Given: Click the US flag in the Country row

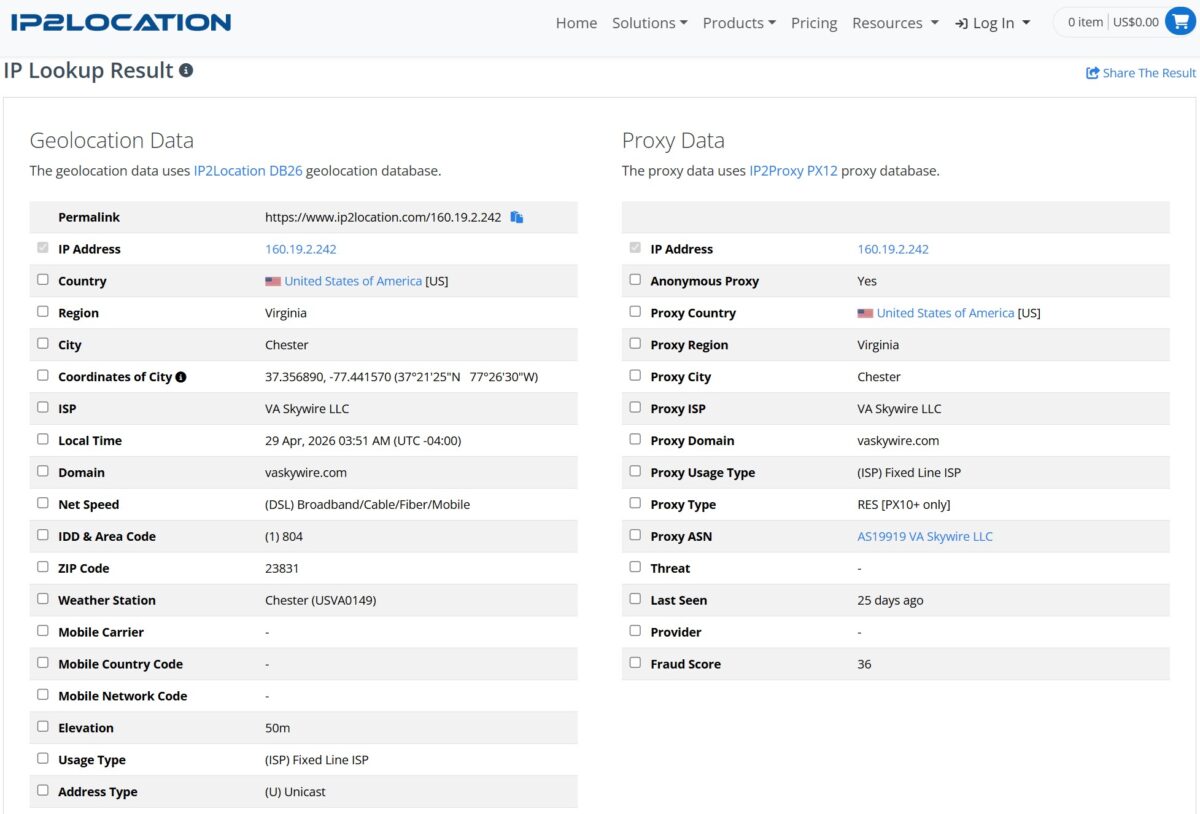Looking at the screenshot, I should pyautogui.click(x=273, y=281).
